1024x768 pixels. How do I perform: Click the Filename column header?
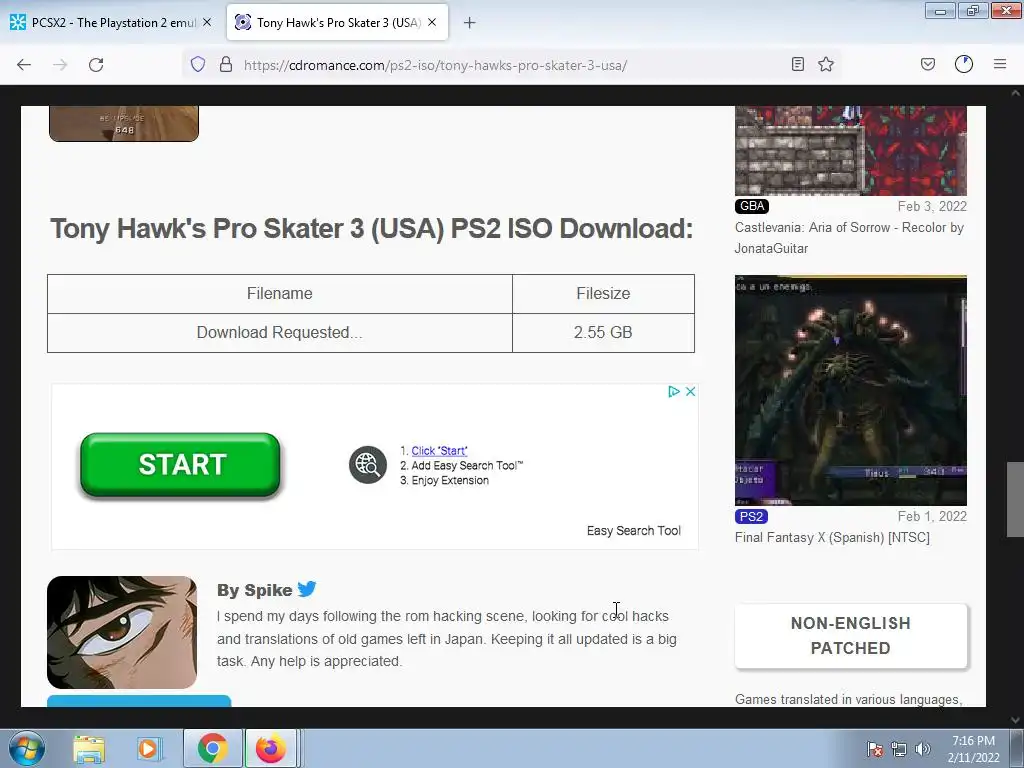click(280, 293)
